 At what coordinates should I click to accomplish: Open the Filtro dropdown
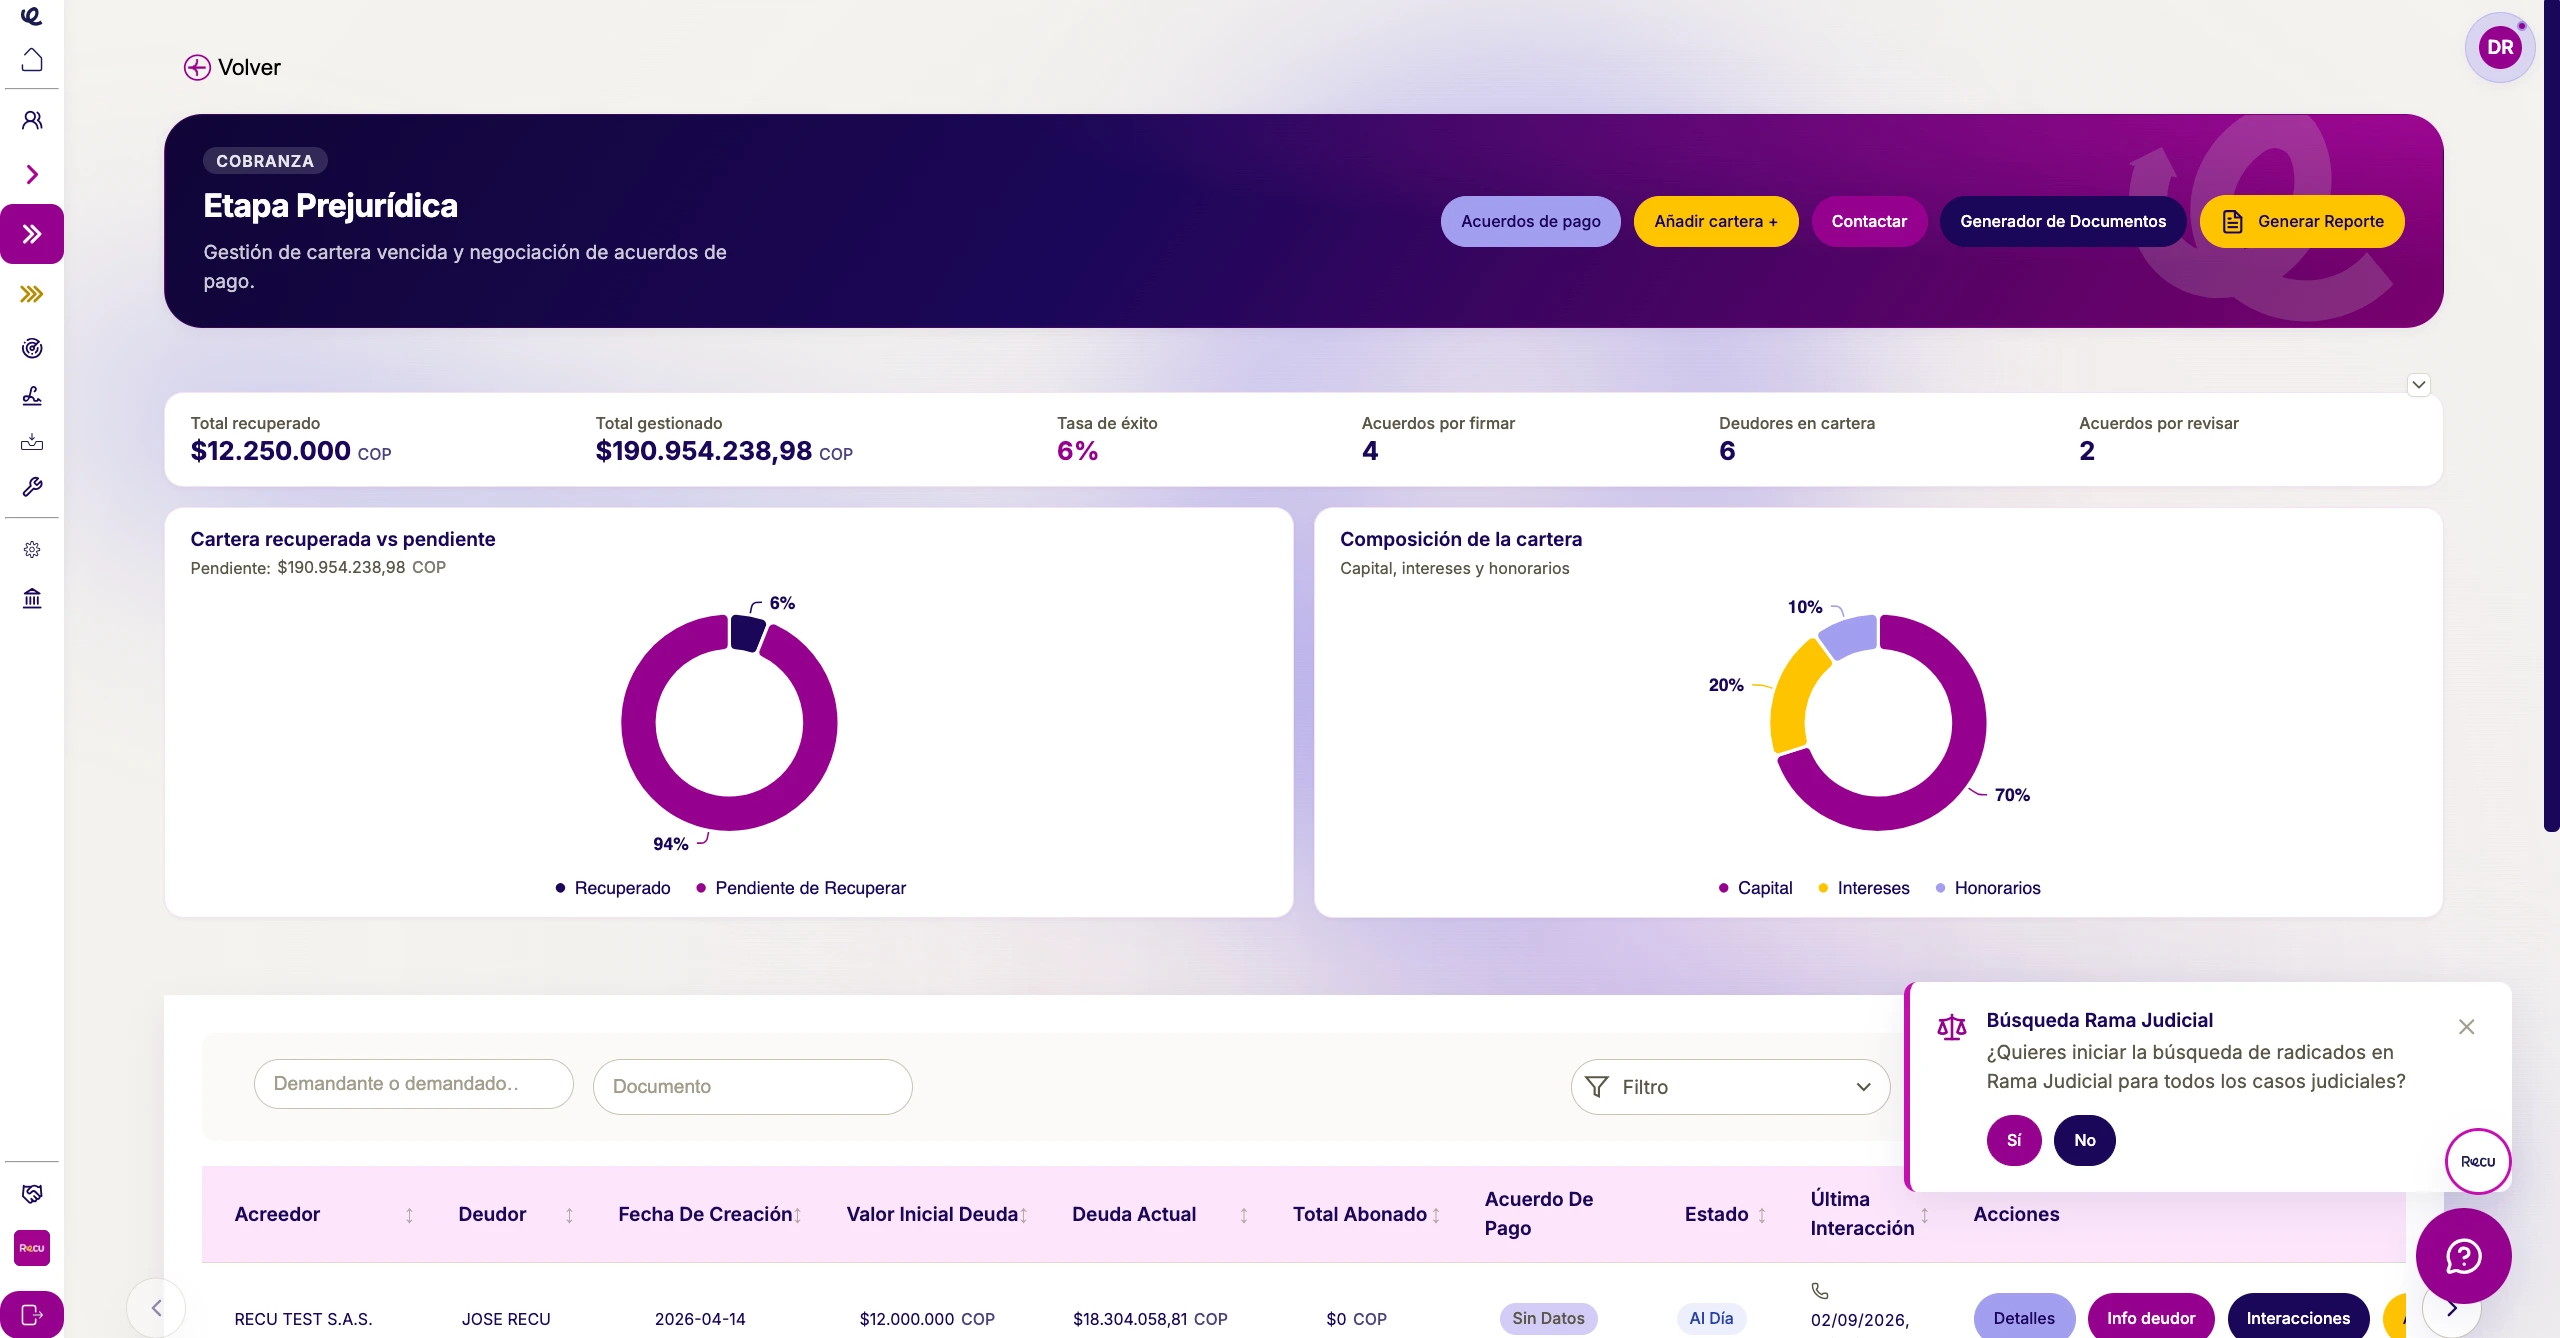pos(1730,1087)
